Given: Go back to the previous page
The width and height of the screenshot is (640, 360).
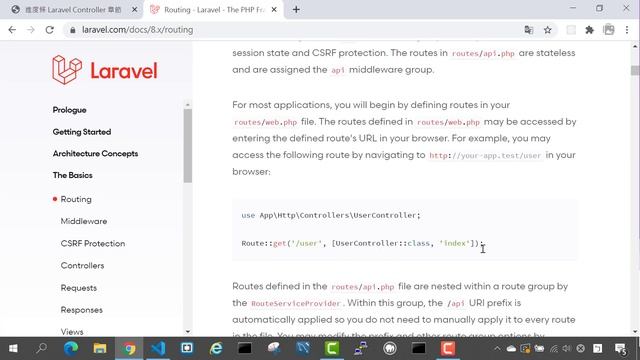Looking at the screenshot, I should (12, 30).
